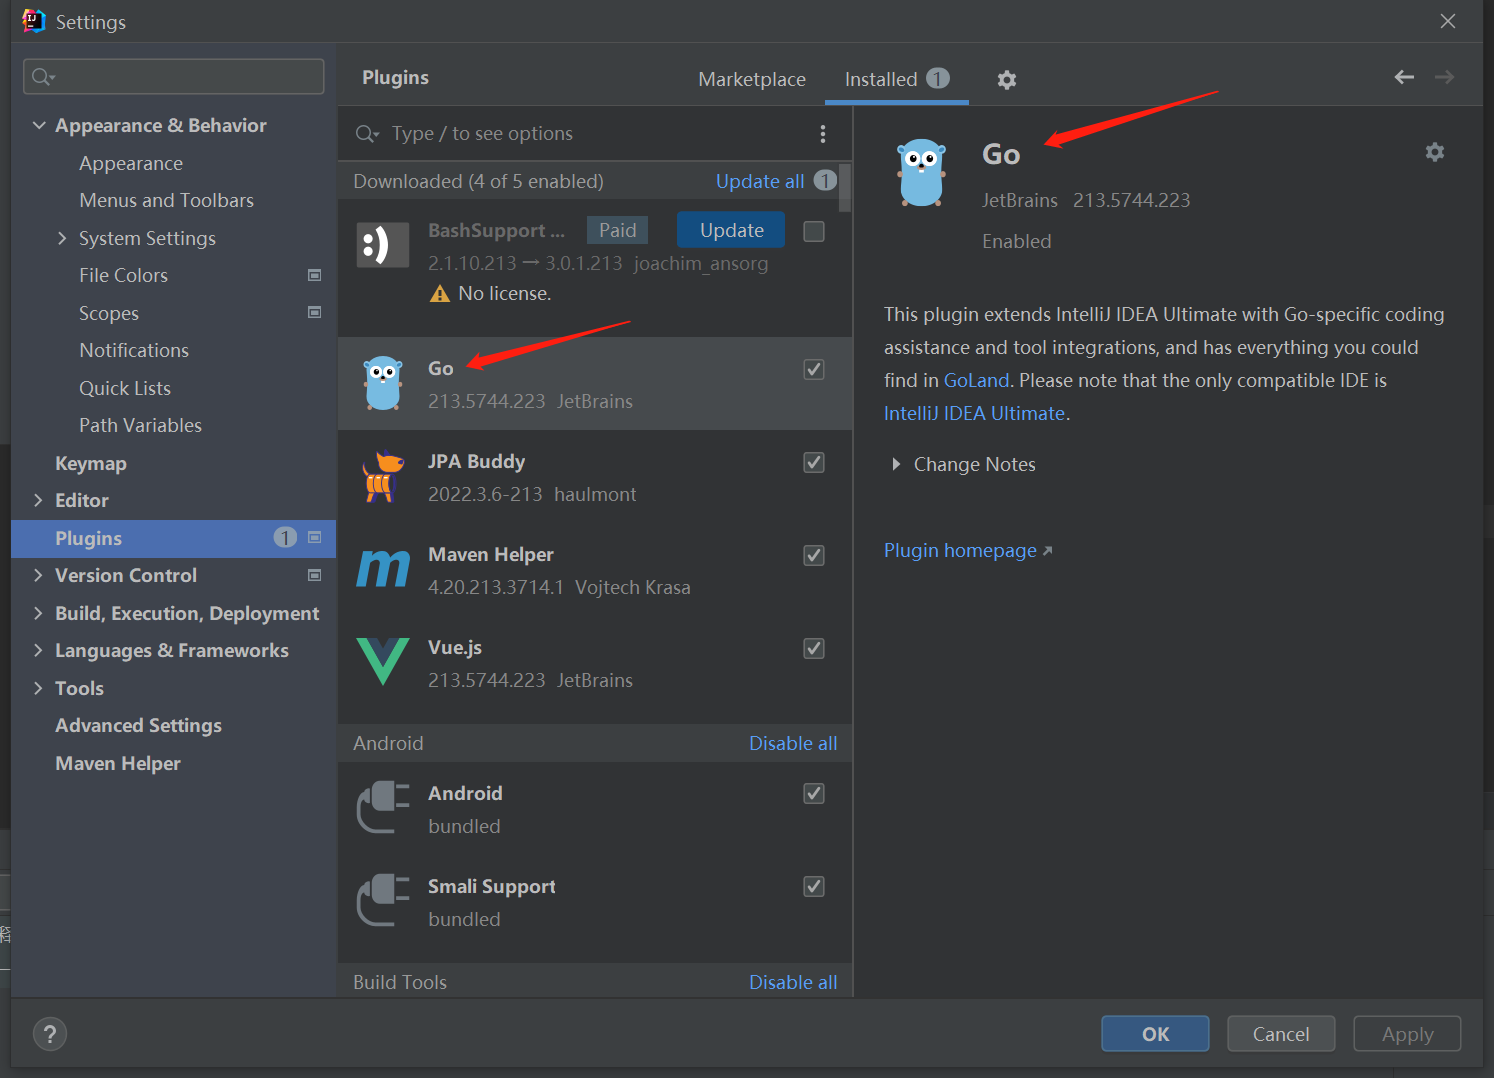The height and width of the screenshot is (1078, 1494).
Task: Select the Vue.js plugin icon
Action: [x=383, y=662]
